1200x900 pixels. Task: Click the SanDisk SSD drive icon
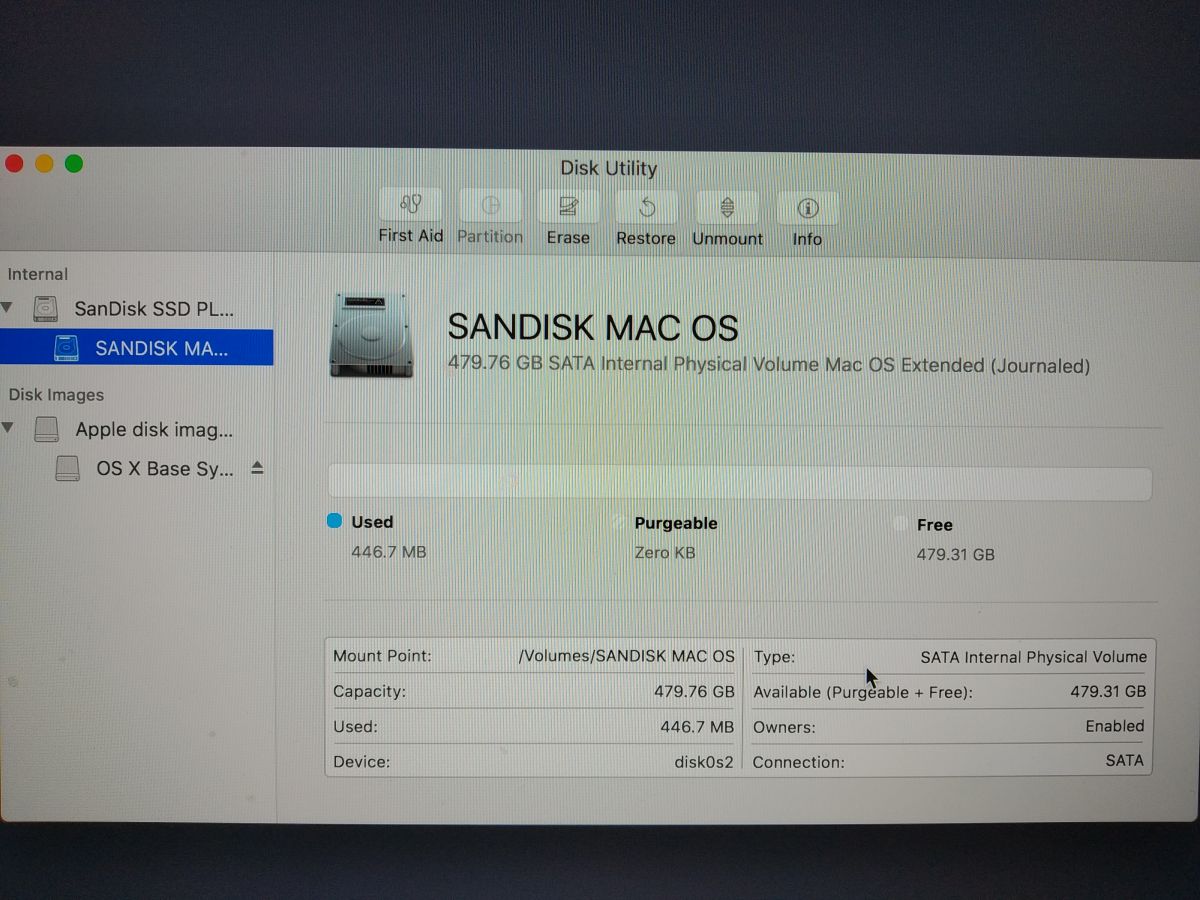pyautogui.click(x=46, y=308)
